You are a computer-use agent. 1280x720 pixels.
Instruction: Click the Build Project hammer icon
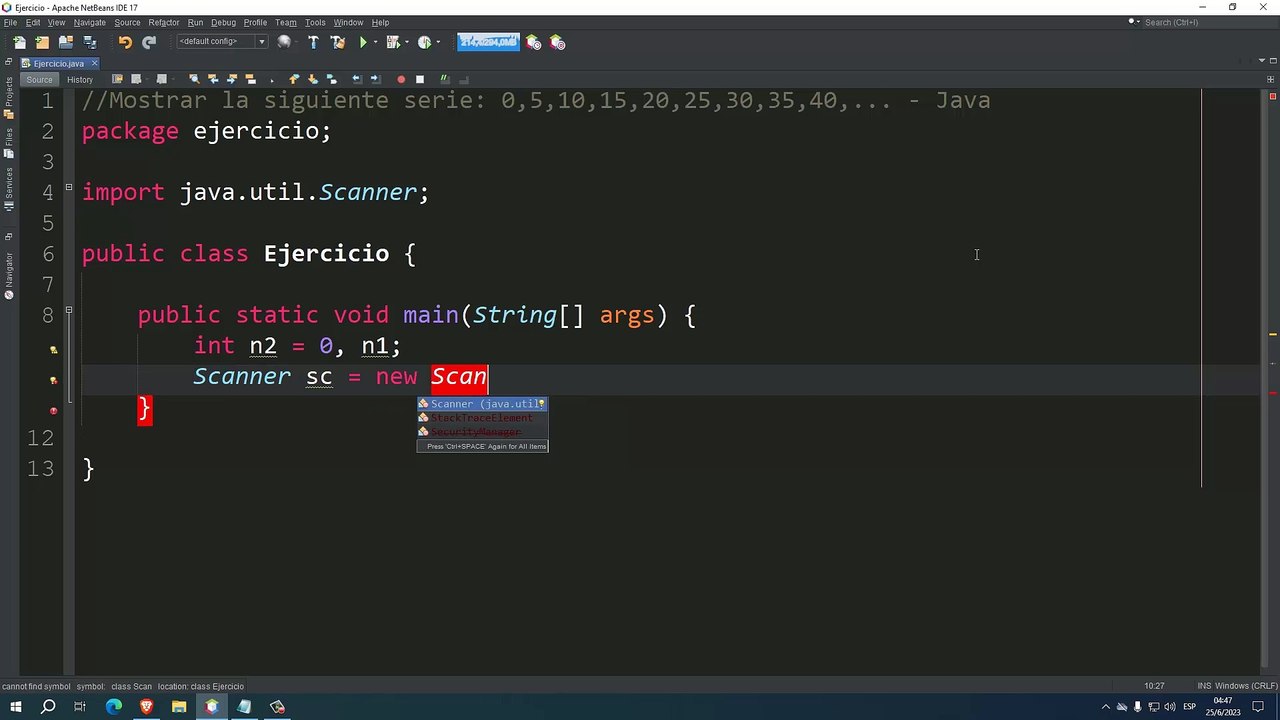(x=313, y=42)
